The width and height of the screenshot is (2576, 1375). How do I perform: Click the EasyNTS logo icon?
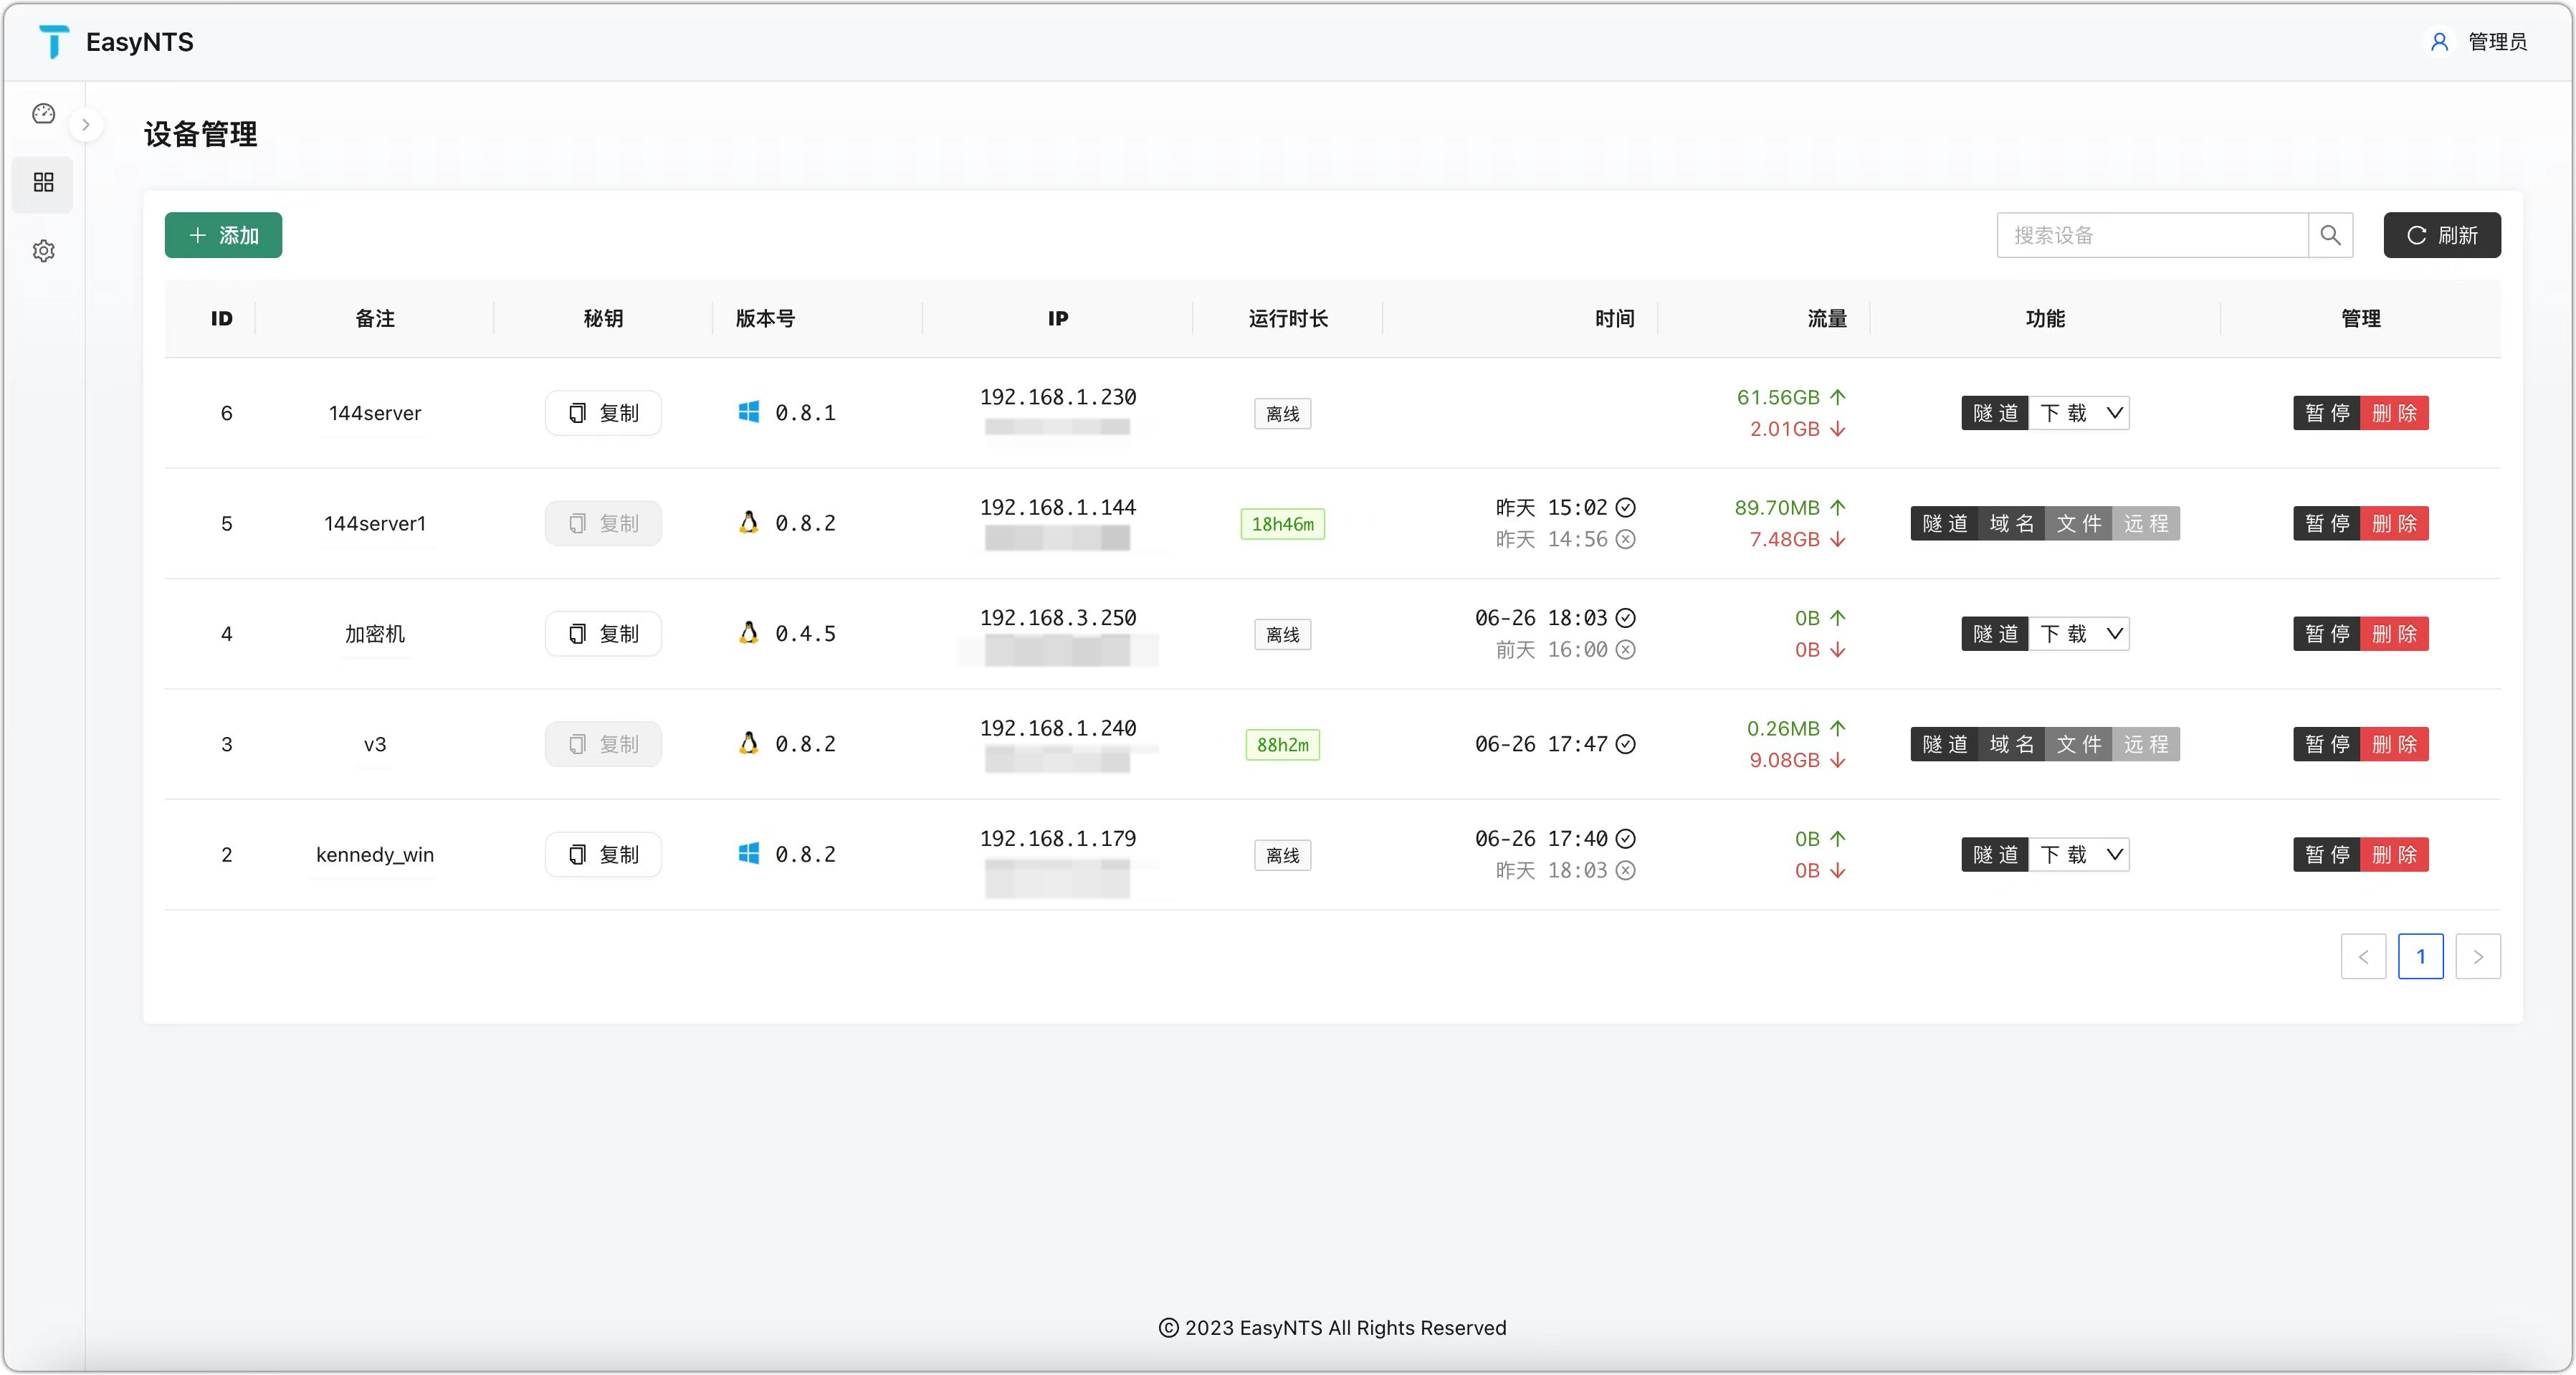[54, 41]
